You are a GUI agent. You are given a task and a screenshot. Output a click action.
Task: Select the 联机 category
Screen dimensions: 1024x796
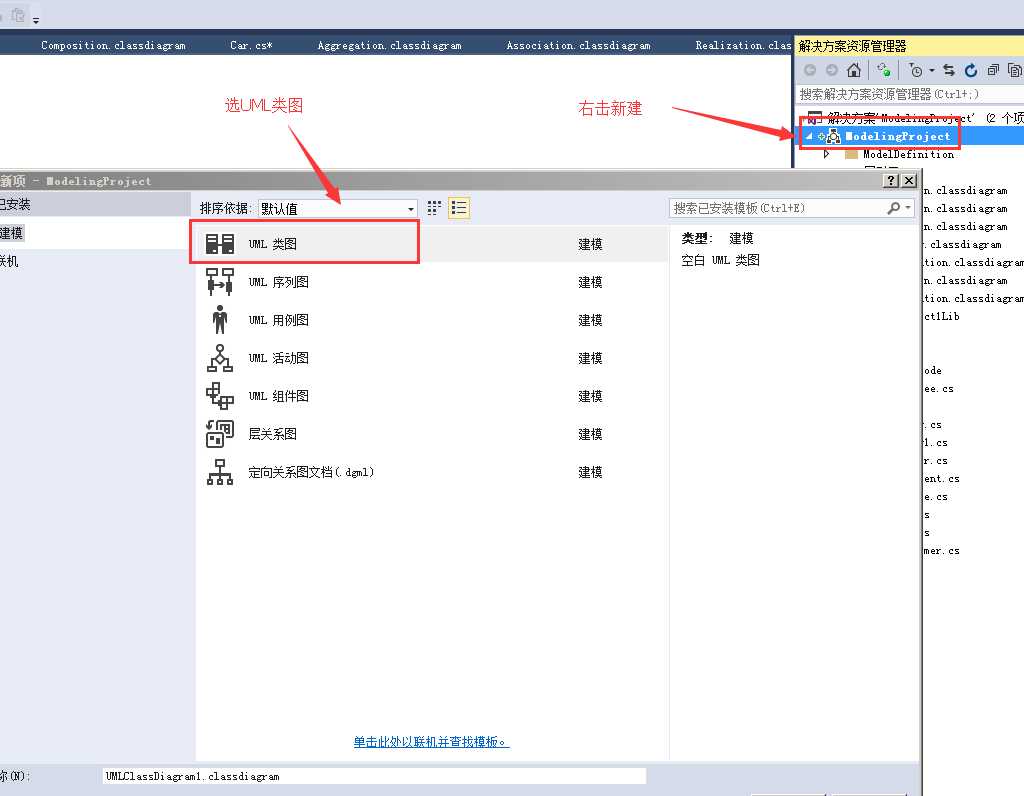pos(9,261)
